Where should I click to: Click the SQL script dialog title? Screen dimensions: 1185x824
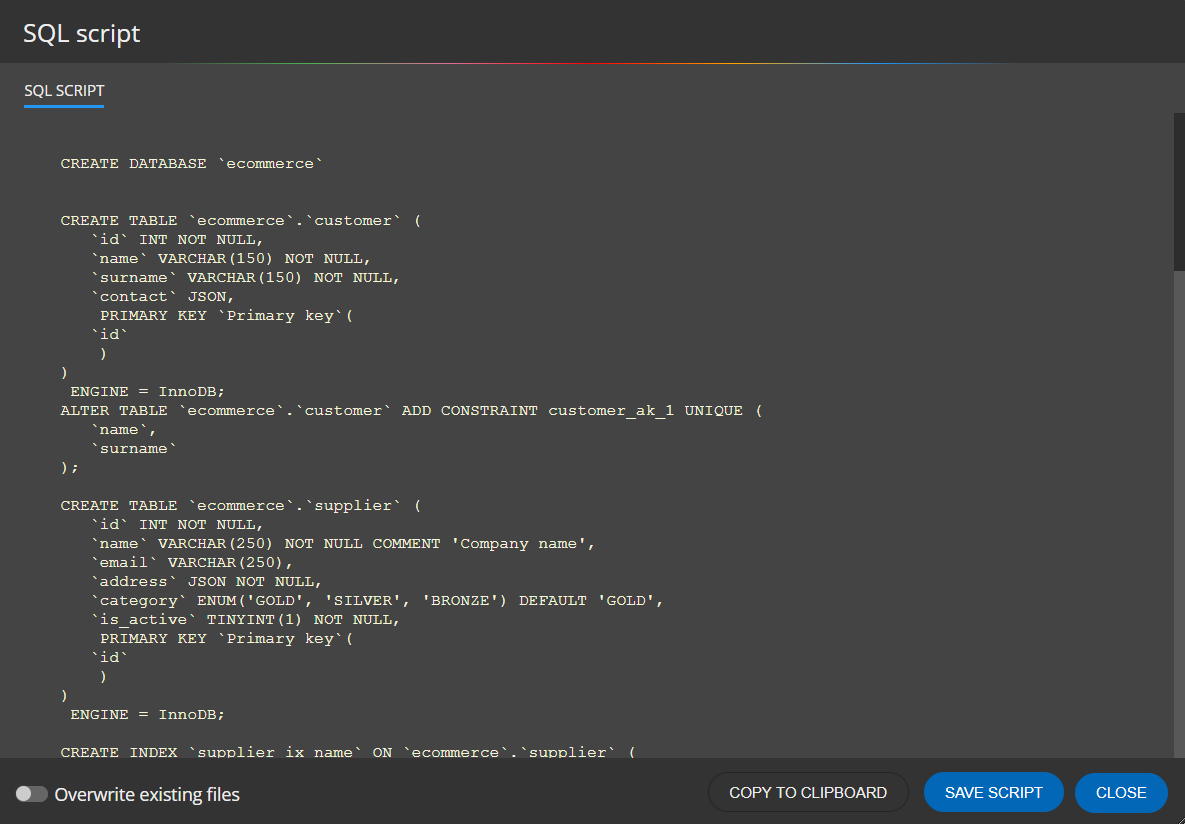click(x=82, y=33)
